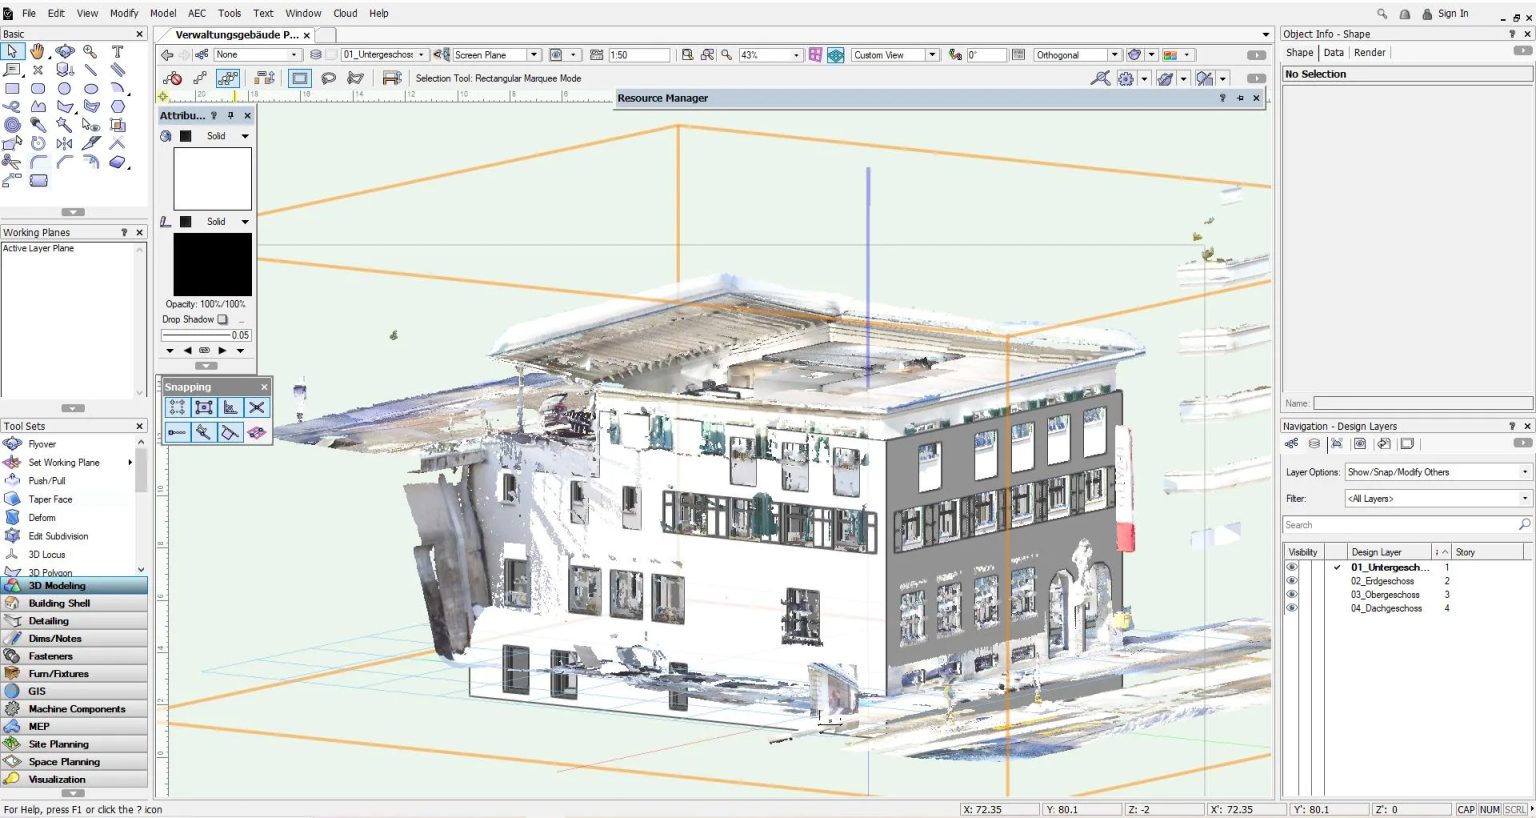Select the Pan tool in the Basic palette
The height and width of the screenshot is (818, 1536).
(38, 50)
